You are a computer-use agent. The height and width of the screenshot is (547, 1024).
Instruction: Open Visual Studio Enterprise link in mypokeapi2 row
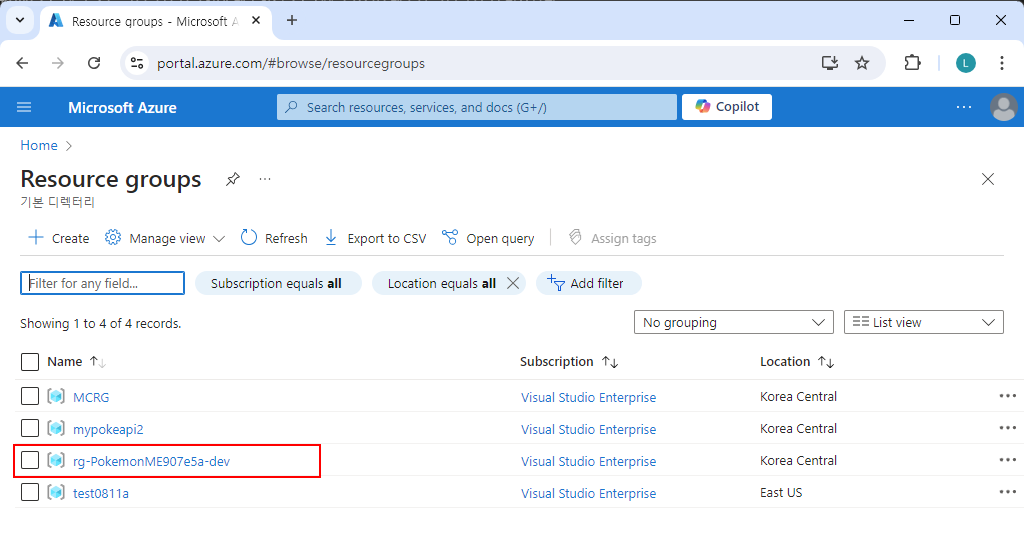click(588, 429)
